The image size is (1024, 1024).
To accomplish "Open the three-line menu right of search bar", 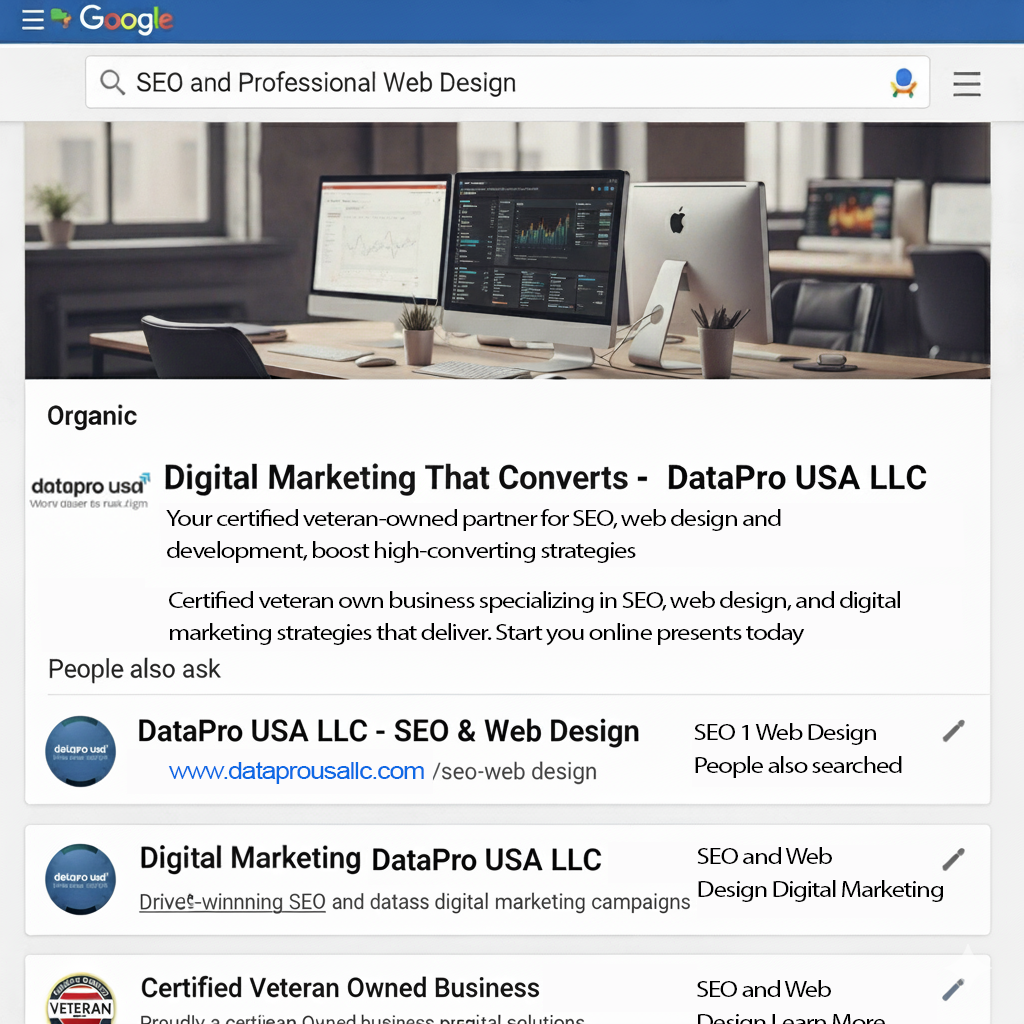I will pos(966,84).
